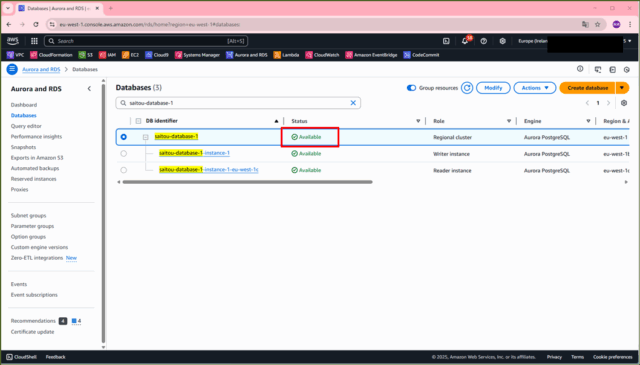
Task: Open the VPC bookmark shortcut
Action: point(16,55)
